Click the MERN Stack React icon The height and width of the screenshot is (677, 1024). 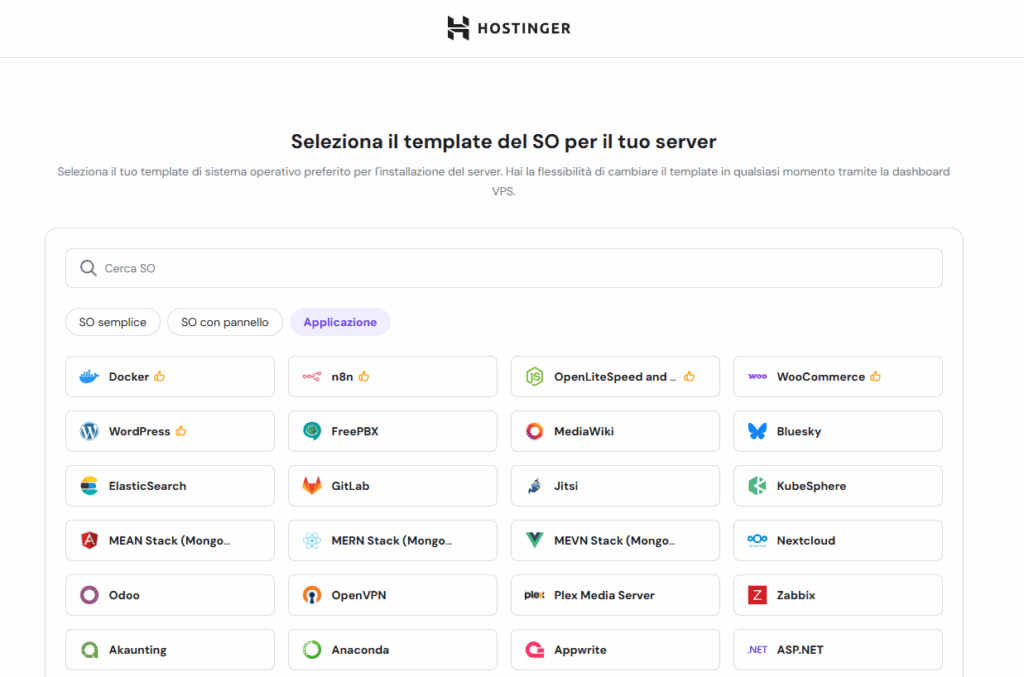pos(312,541)
